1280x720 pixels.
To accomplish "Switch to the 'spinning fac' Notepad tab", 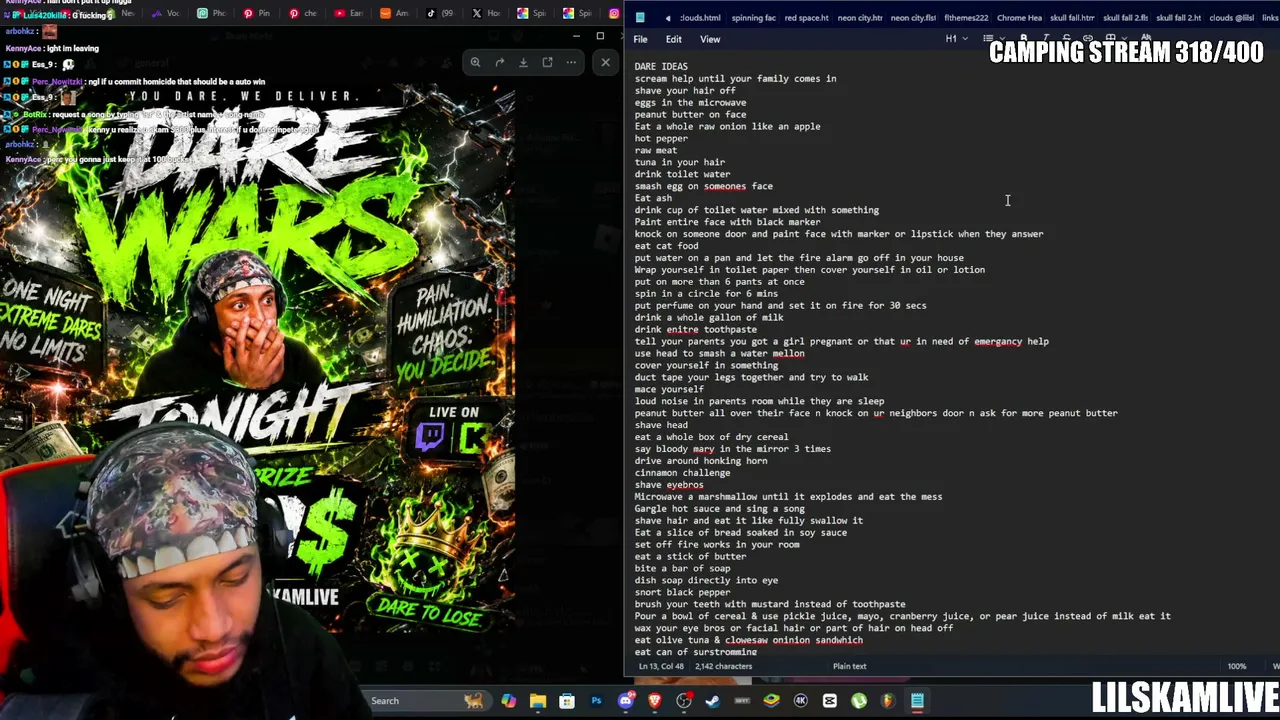I will [754, 18].
